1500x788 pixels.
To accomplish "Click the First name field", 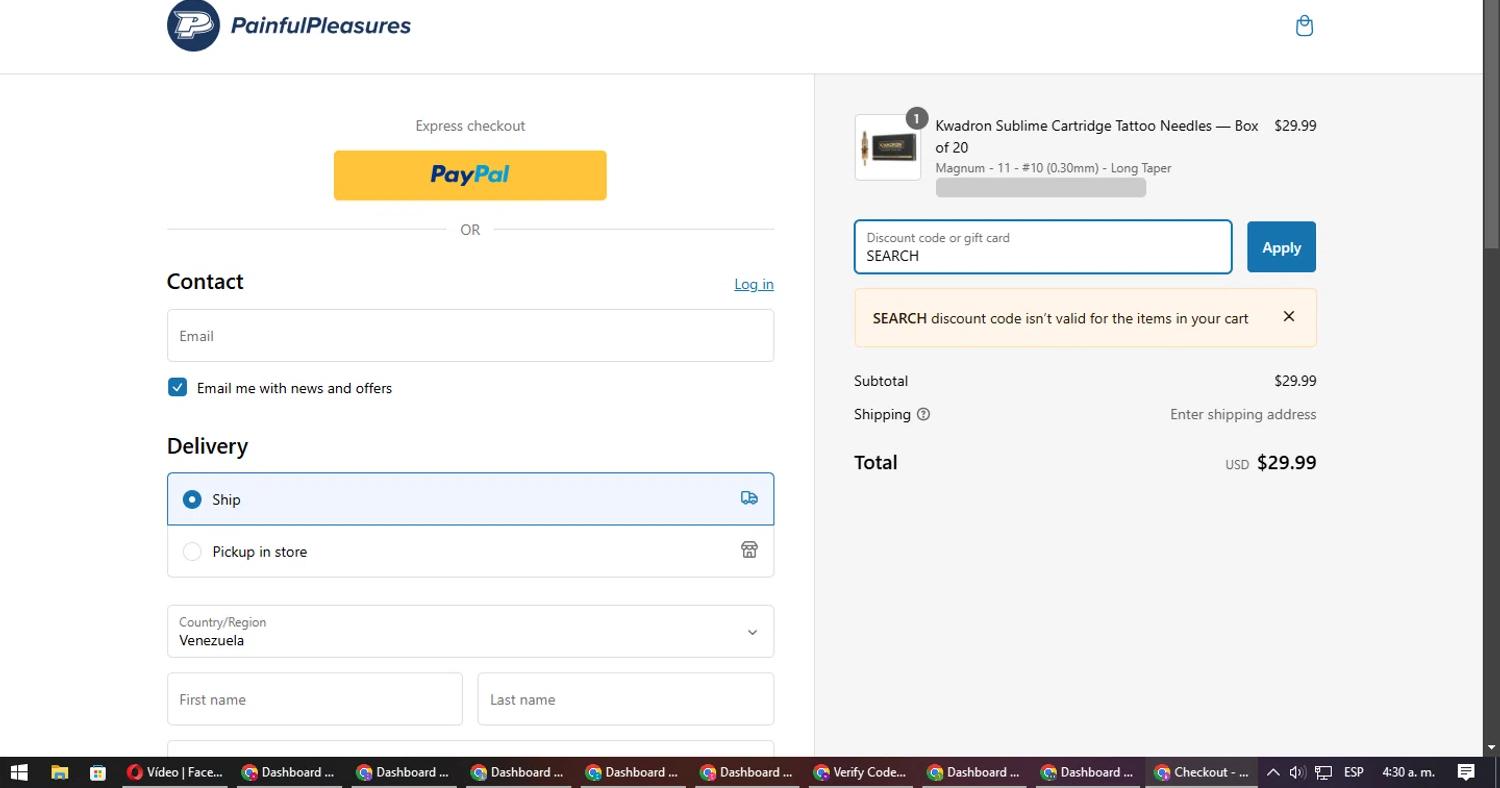I will click(x=315, y=699).
